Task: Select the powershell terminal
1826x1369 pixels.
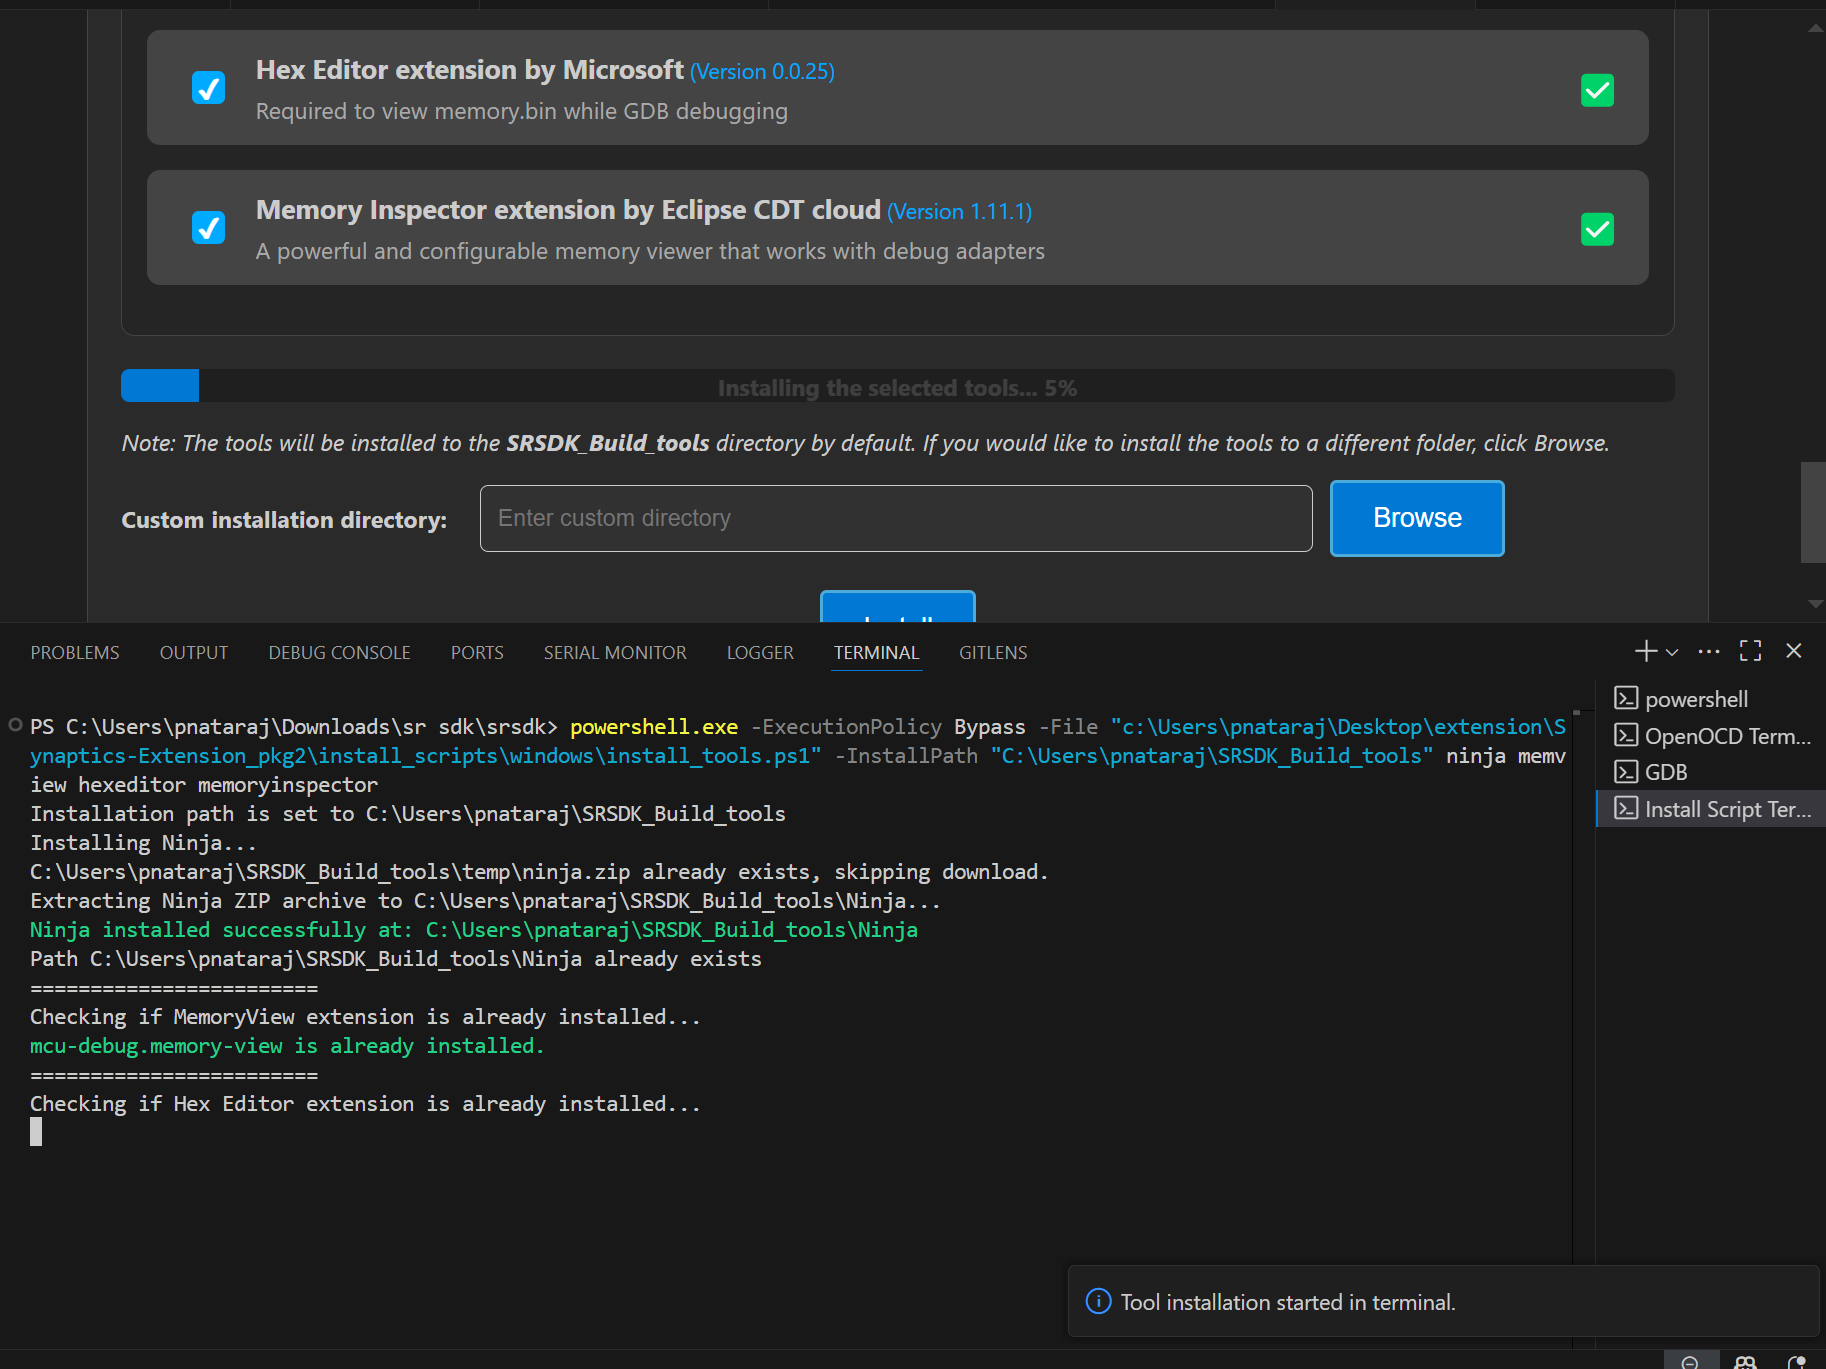Action: (x=1696, y=699)
